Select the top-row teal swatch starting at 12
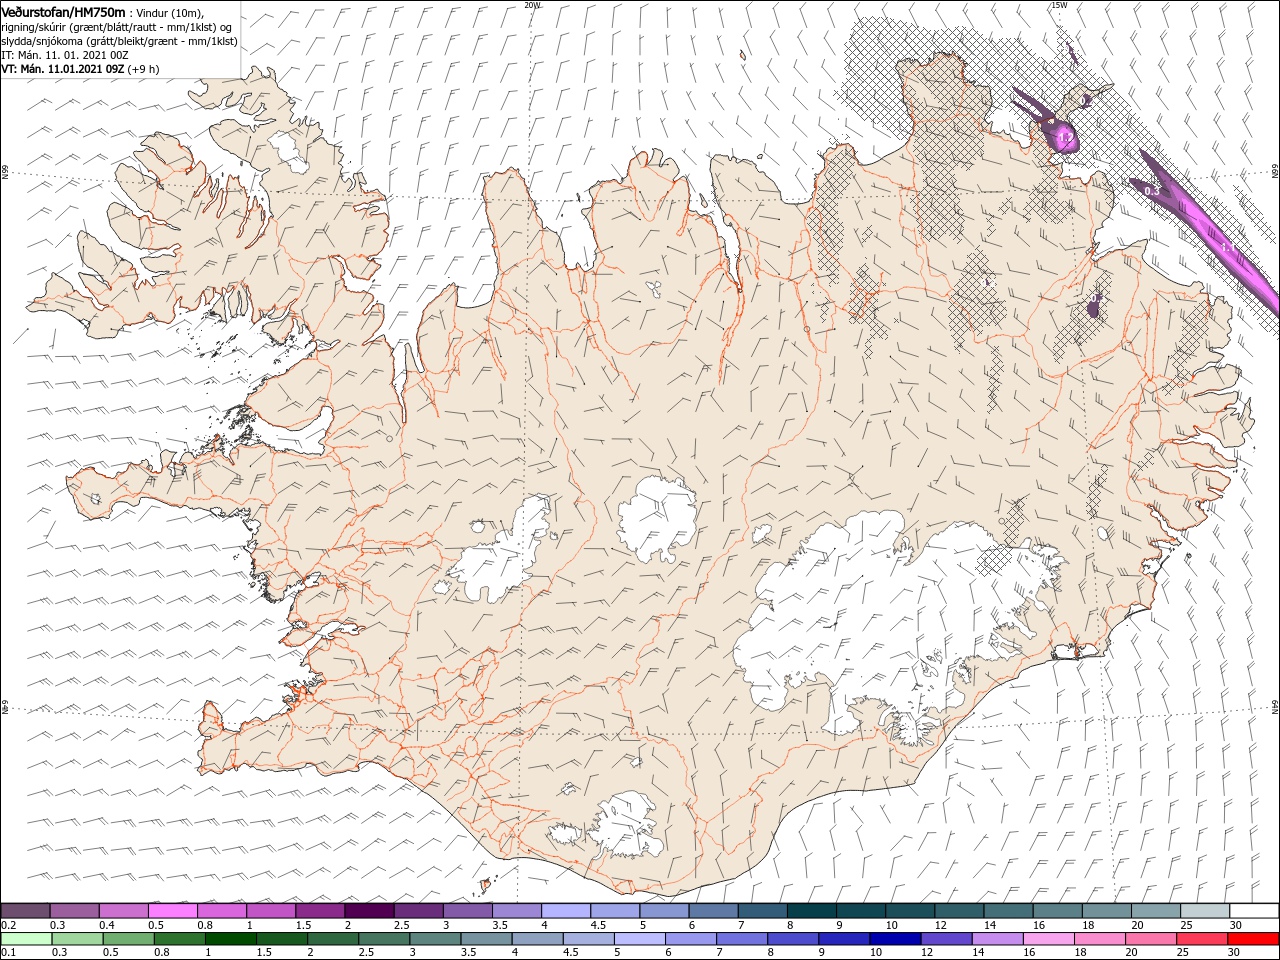 point(960,910)
